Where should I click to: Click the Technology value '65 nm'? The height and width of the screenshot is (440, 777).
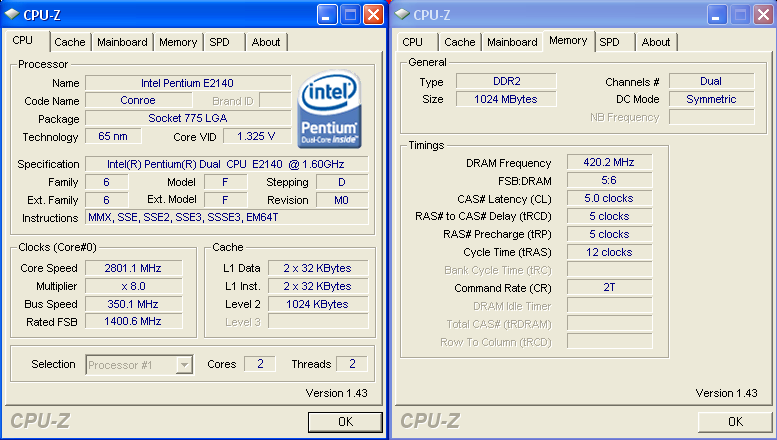pos(113,136)
